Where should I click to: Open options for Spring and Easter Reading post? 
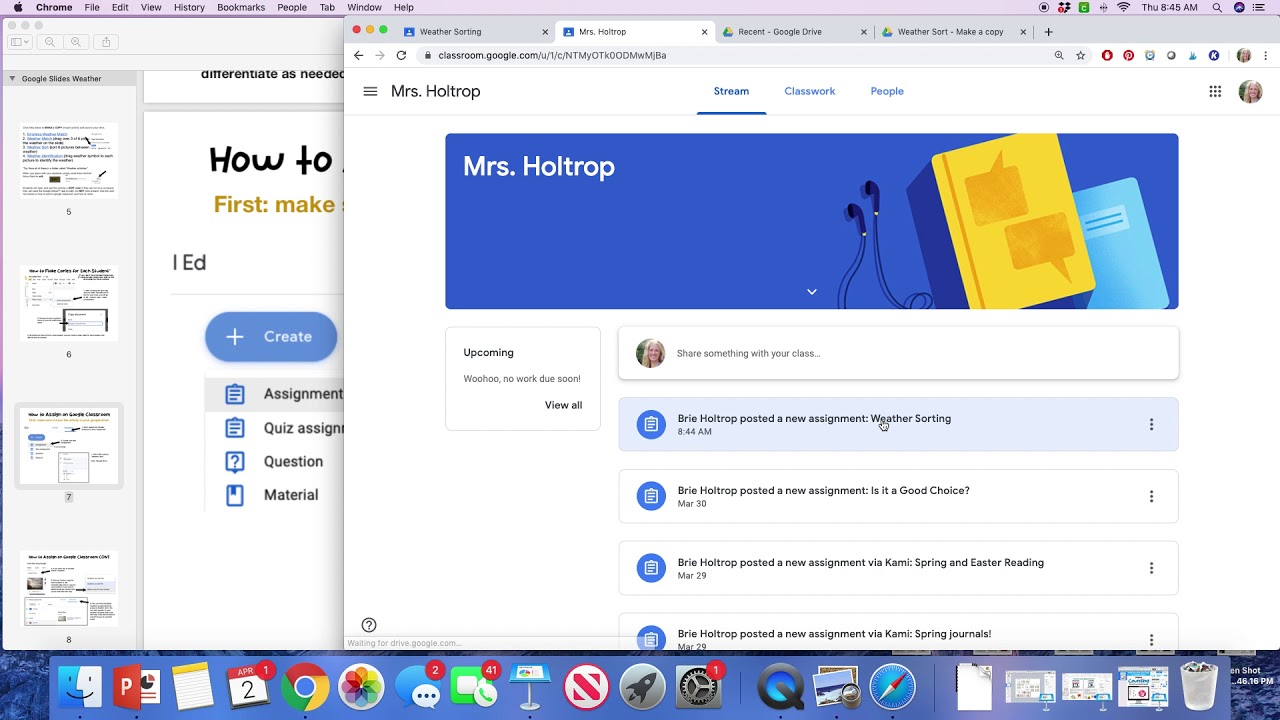click(1151, 568)
